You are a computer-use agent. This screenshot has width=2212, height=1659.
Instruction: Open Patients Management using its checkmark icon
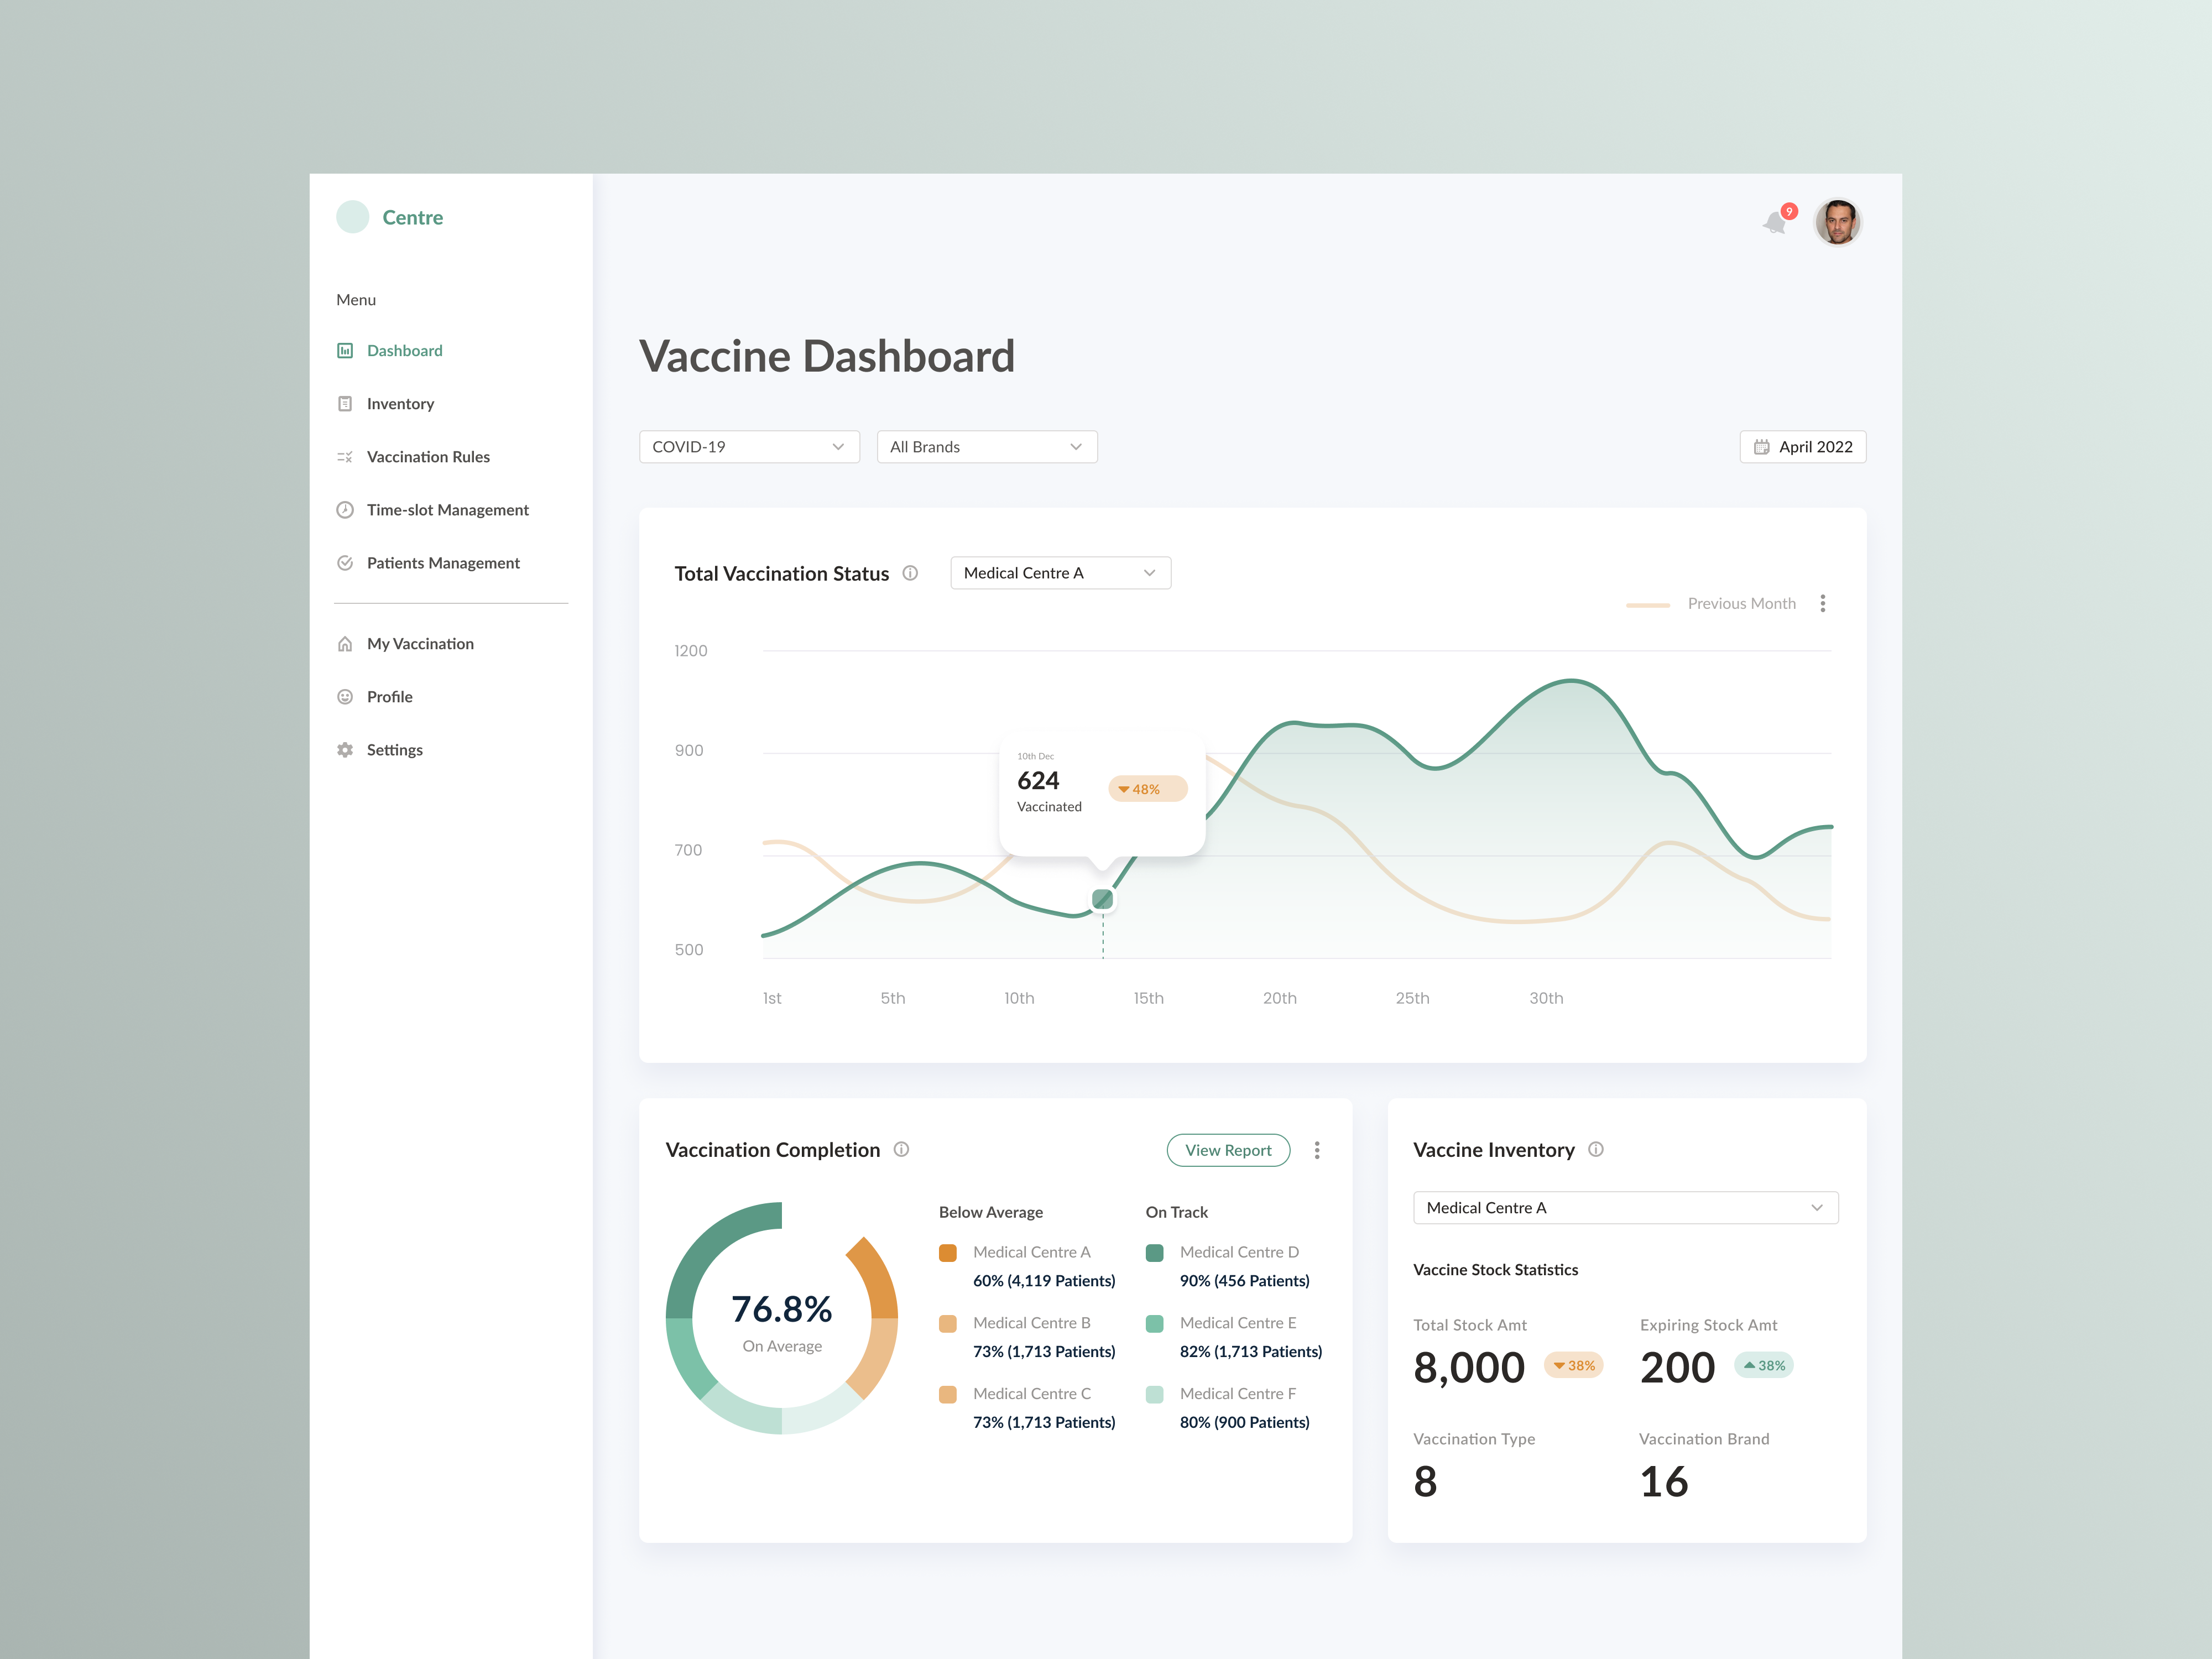pos(345,563)
